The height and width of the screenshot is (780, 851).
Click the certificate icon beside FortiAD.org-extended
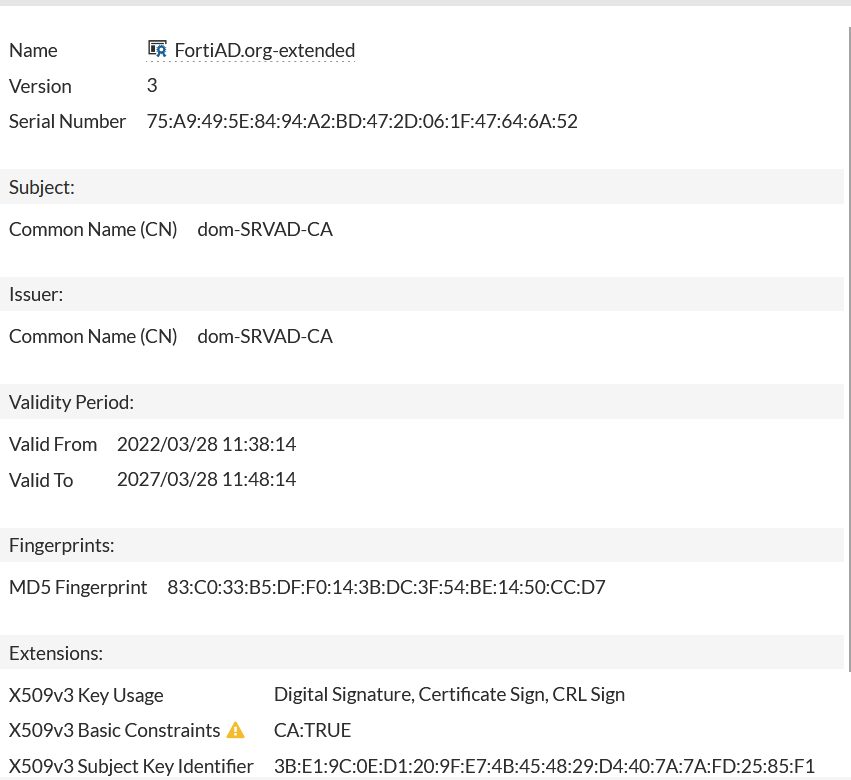pos(157,49)
